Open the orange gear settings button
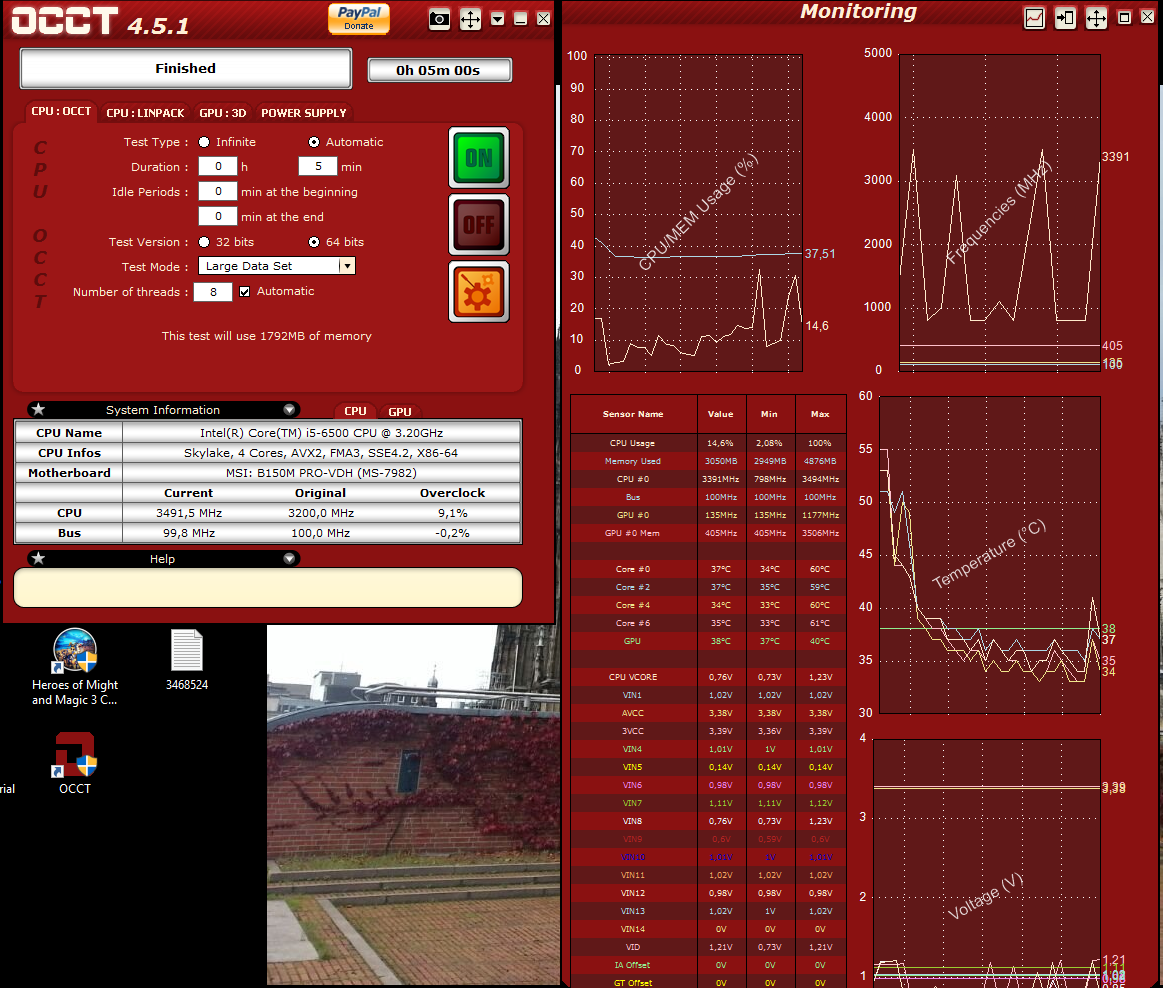This screenshot has width=1163, height=988. 478,292
